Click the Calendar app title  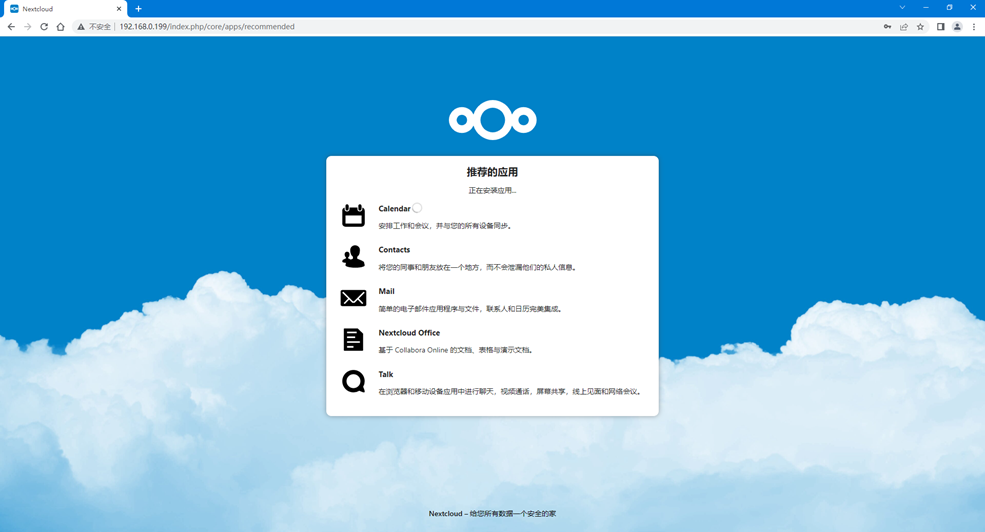[x=394, y=209]
